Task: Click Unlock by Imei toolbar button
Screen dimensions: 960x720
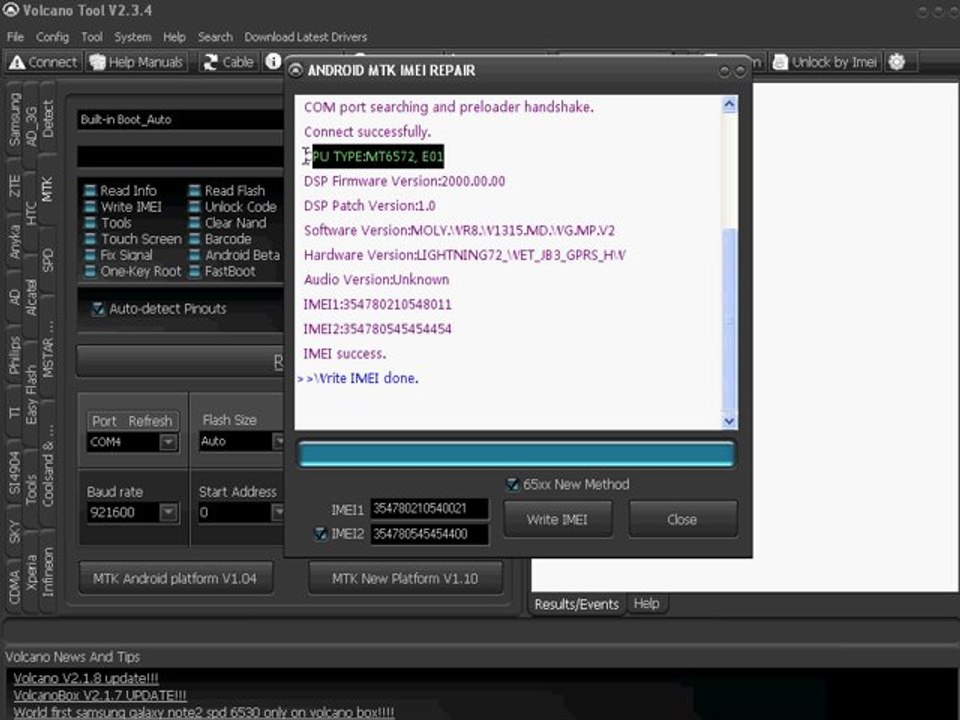Action: (x=825, y=62)
